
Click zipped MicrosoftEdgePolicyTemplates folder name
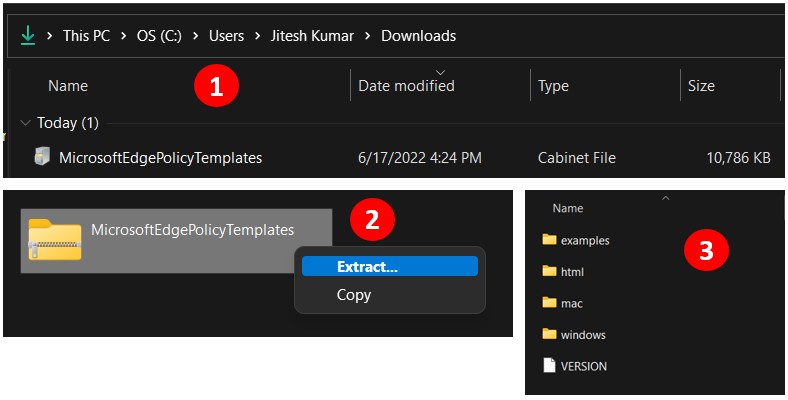click(192, 230)
